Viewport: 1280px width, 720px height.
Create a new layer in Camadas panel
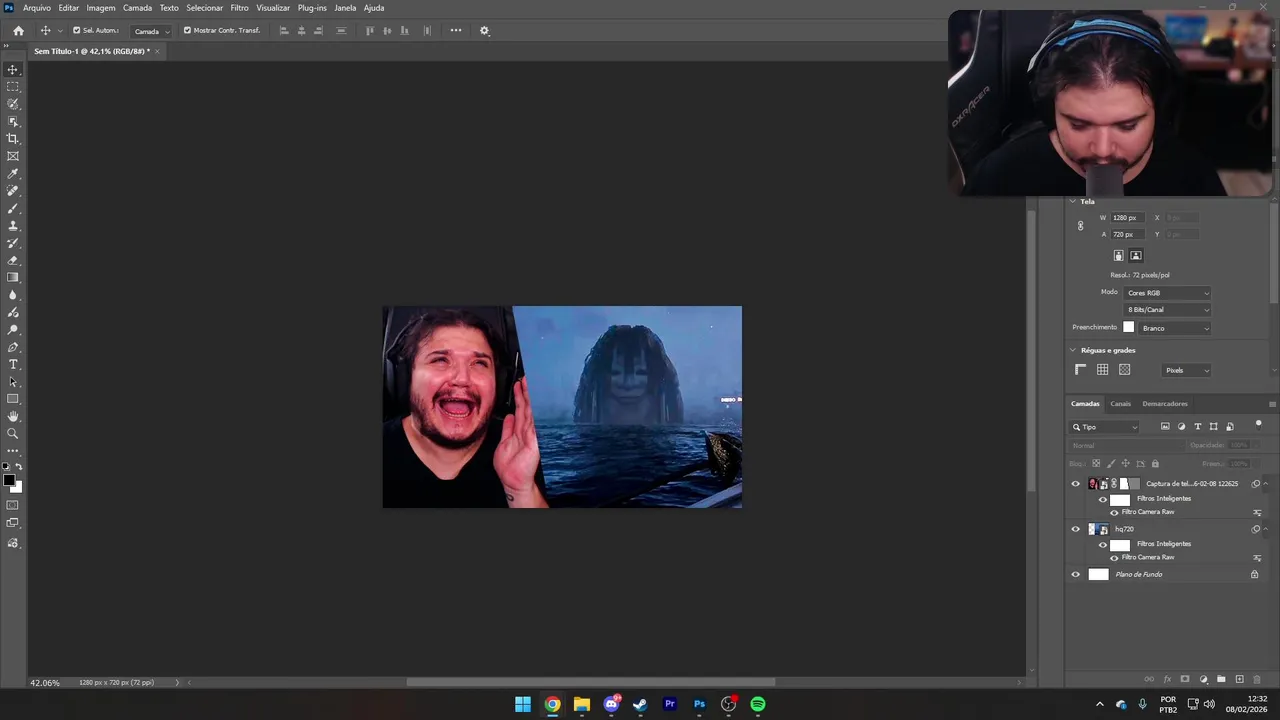coord(1240,680)
